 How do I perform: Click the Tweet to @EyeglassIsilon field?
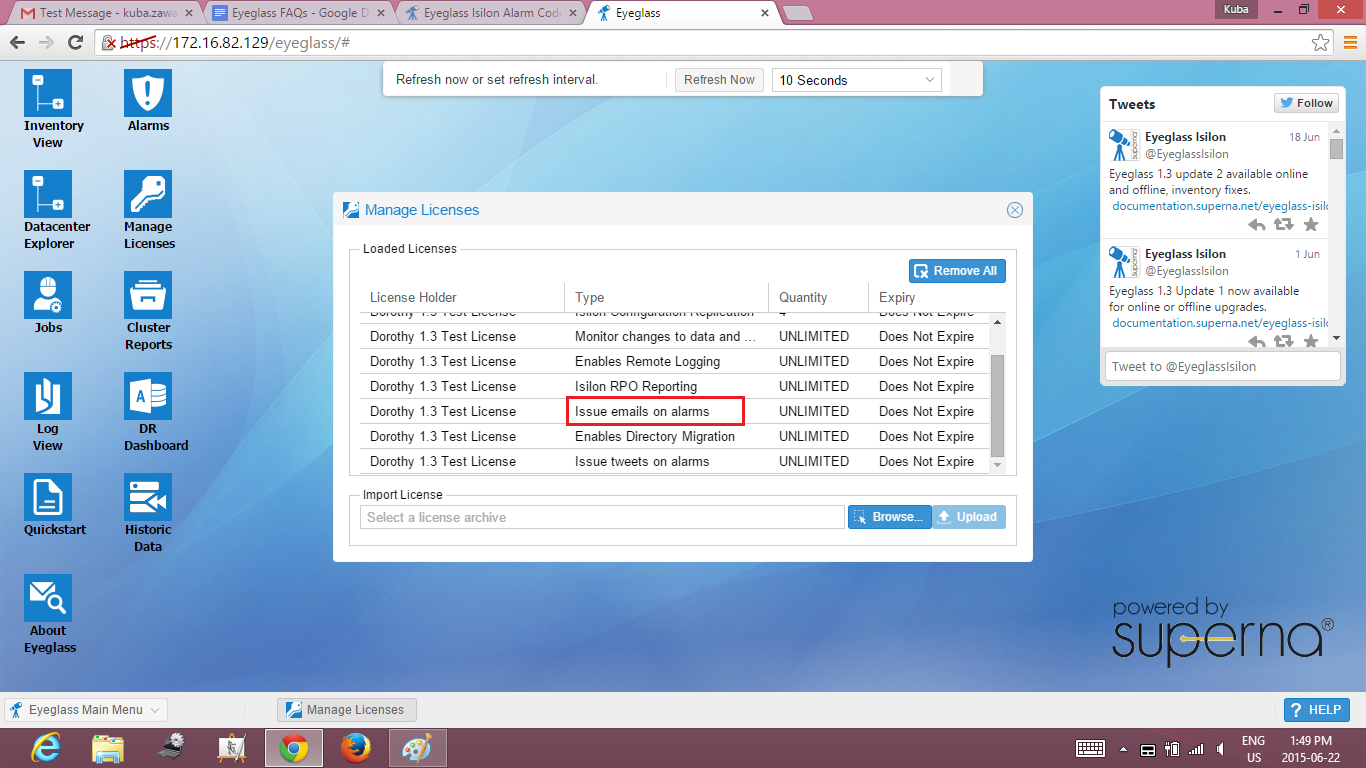pyautogui.click(x=1222, y=366)
